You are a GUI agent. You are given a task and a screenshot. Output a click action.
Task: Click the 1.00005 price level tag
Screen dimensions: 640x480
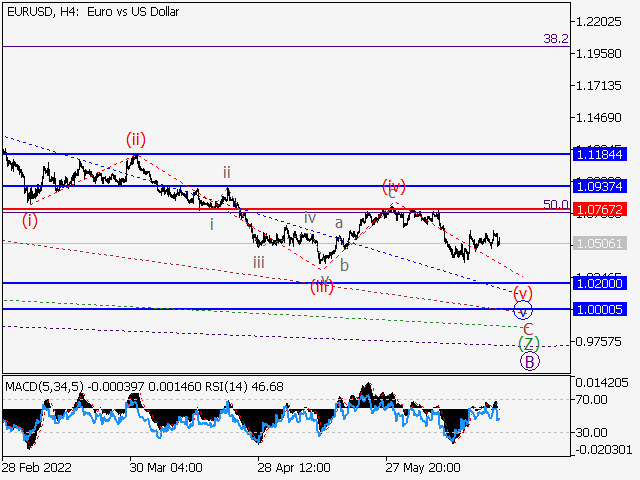(x=600, y=309)
